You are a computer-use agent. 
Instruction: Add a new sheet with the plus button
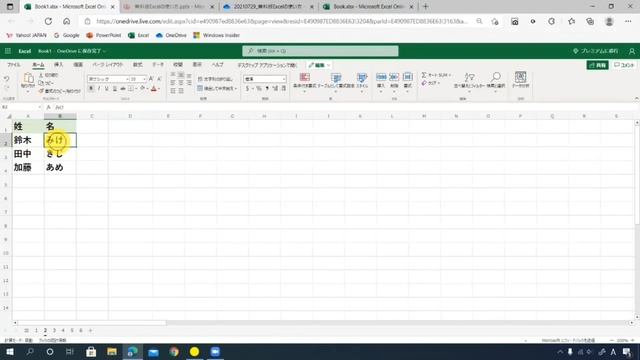[x=90, y=330]
